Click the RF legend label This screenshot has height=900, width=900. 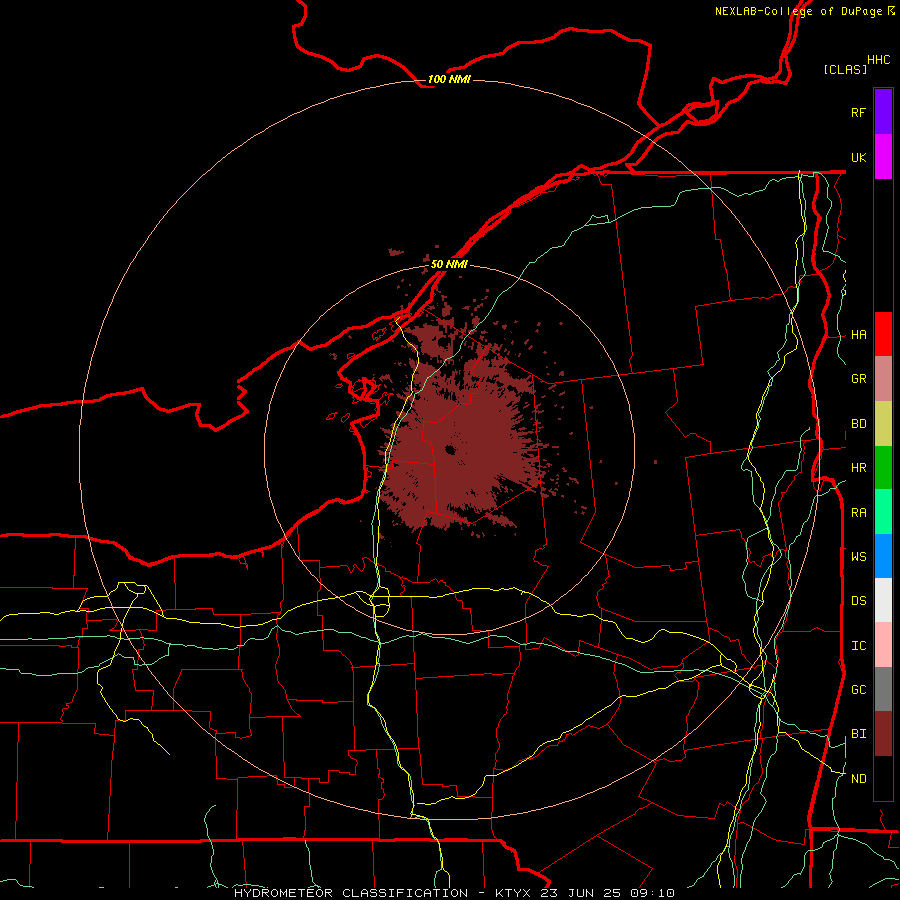pyautogui.click(x=859, y=112)
